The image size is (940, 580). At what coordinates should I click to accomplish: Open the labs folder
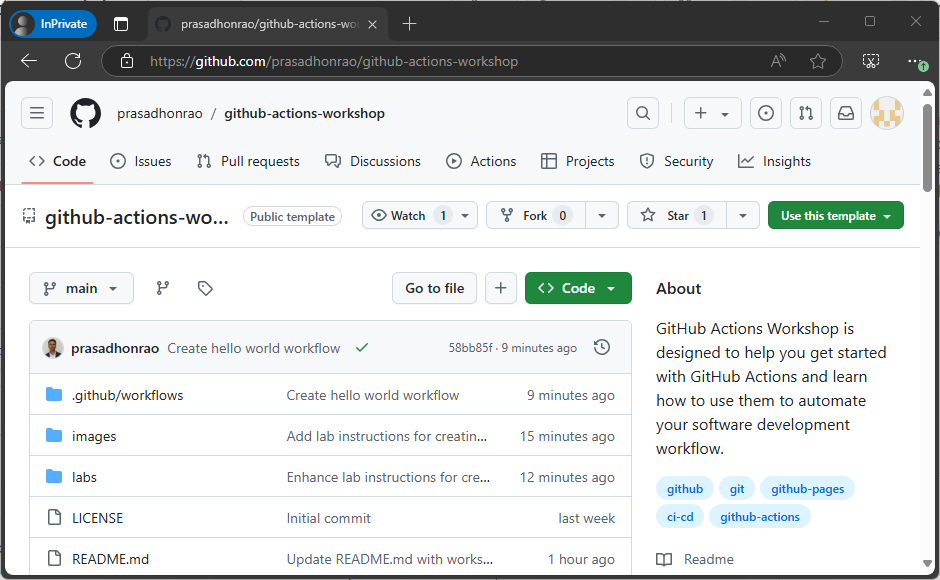(84, 477)
